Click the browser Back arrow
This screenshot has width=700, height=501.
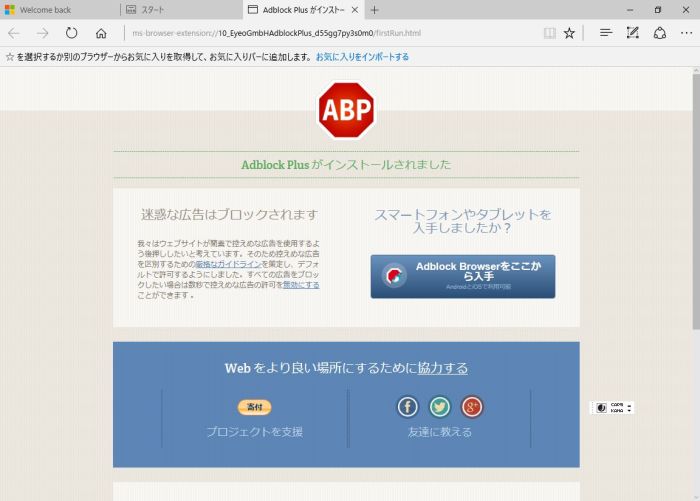(14, 33)
